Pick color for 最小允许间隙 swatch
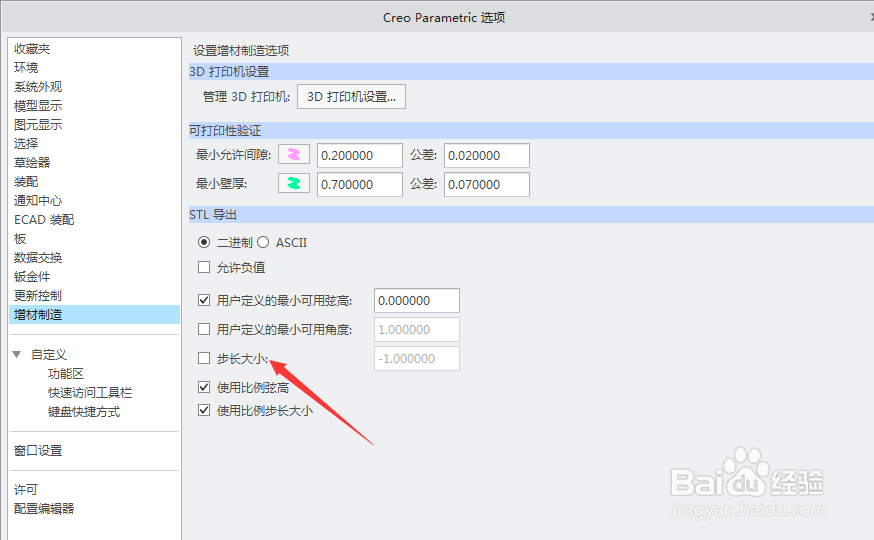The height and width of the screenshot is (540, 874). [294, 154]
